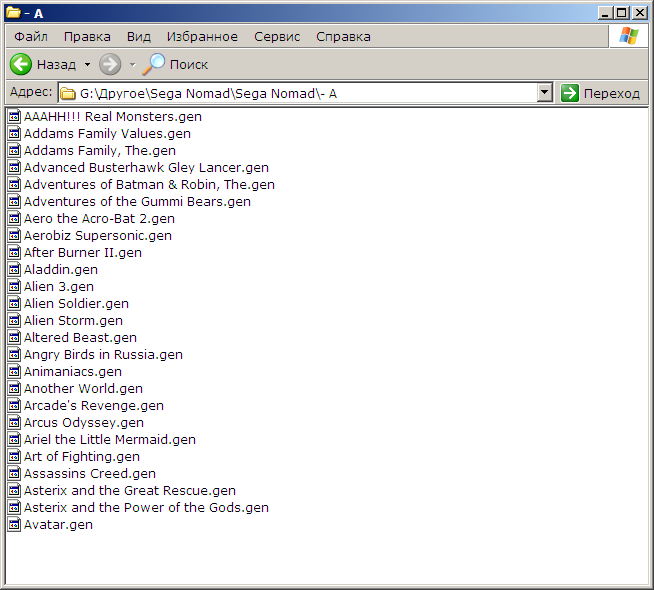Click the file icon of Avatar.gen
The width and height of the screenshot is (654, 590).
coord(14,524)
